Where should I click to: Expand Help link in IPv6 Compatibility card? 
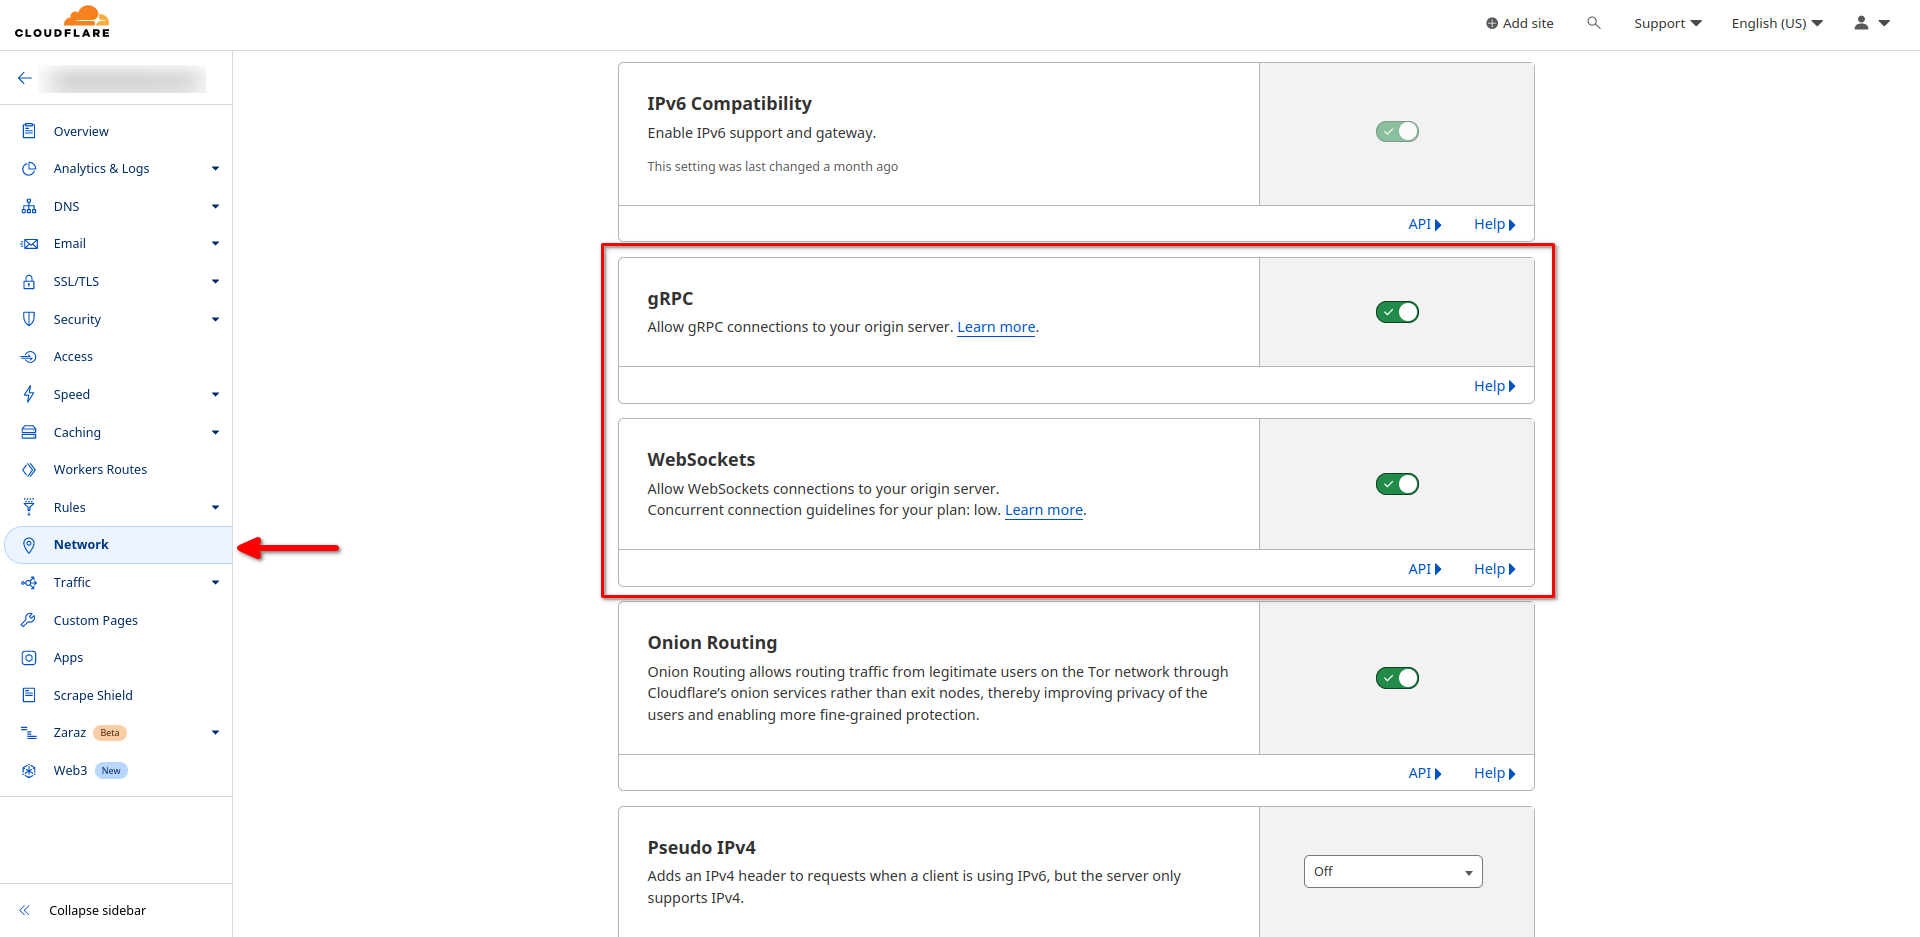(x=1494, y=224)
